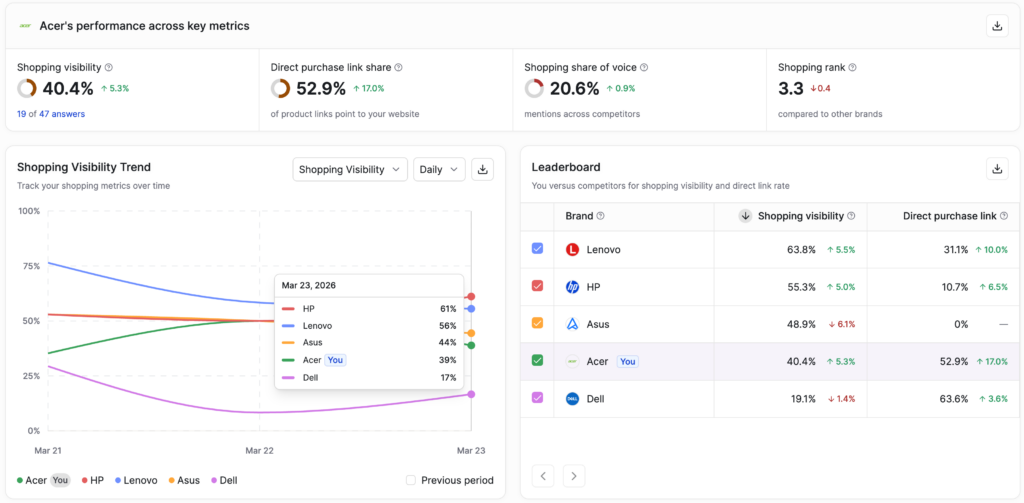The image size is (1024, 503).
Task: Go to next leaderboard page
Action: point(573,476)
